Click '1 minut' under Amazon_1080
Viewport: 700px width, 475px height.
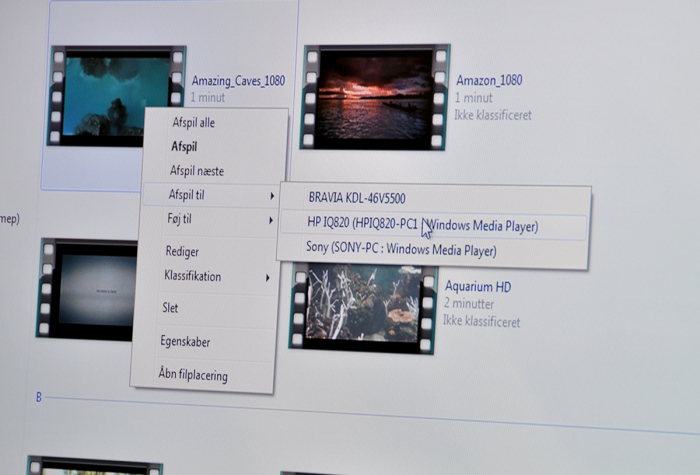pos(474,98)
